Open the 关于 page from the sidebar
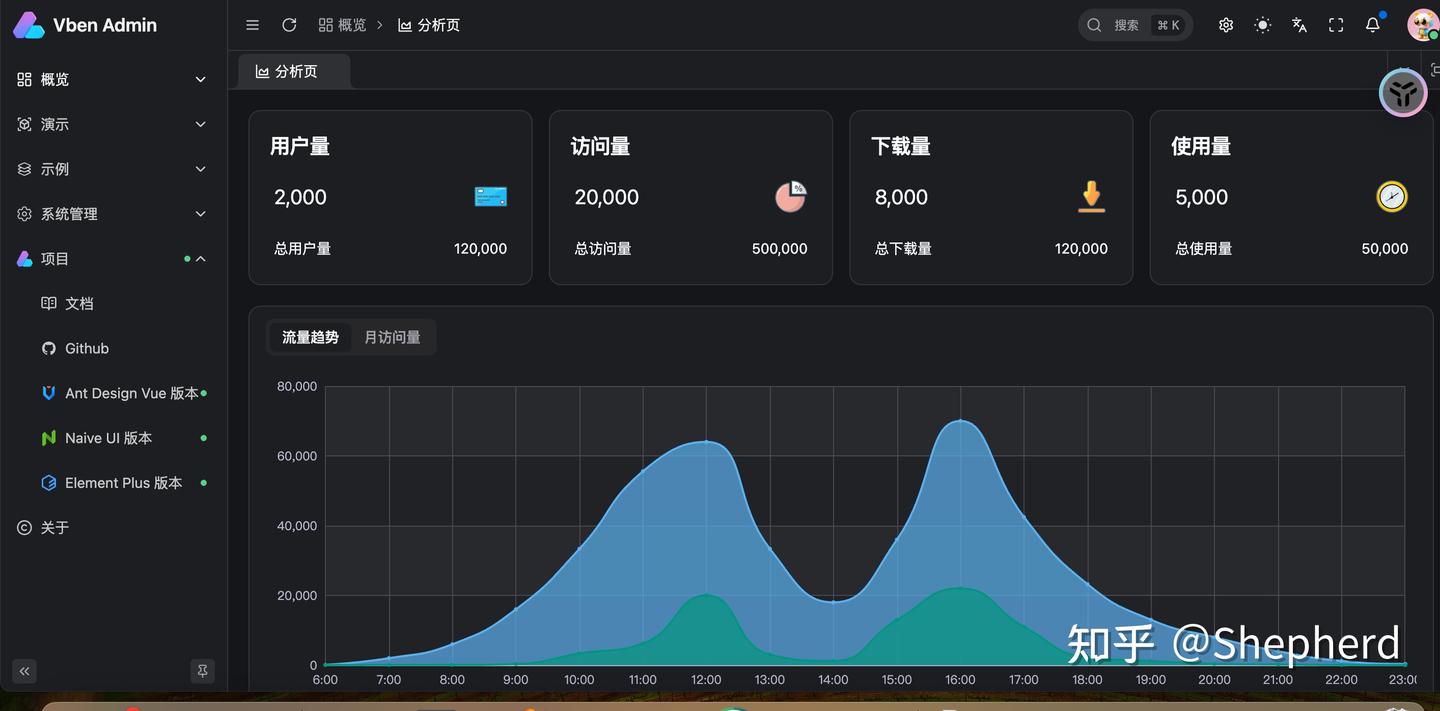Image resolution: width=1440 pixels, height=711 pixels. 54,527
